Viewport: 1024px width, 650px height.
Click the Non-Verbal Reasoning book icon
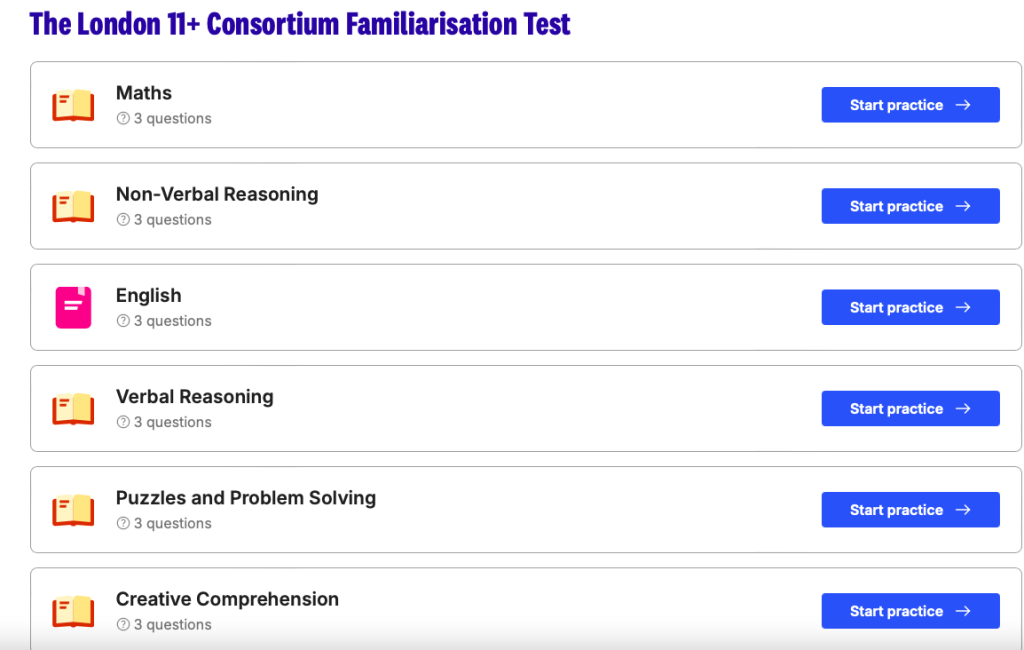[73, 206]
